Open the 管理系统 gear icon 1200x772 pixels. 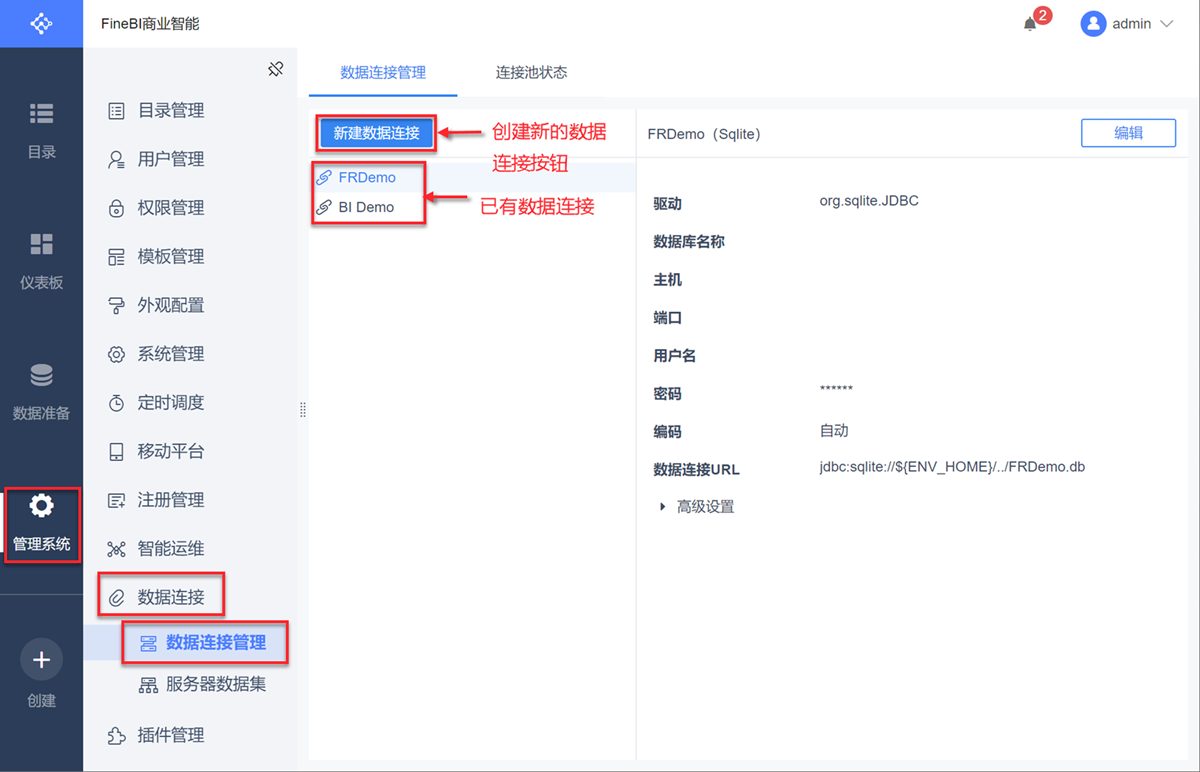tap(41, 506)
